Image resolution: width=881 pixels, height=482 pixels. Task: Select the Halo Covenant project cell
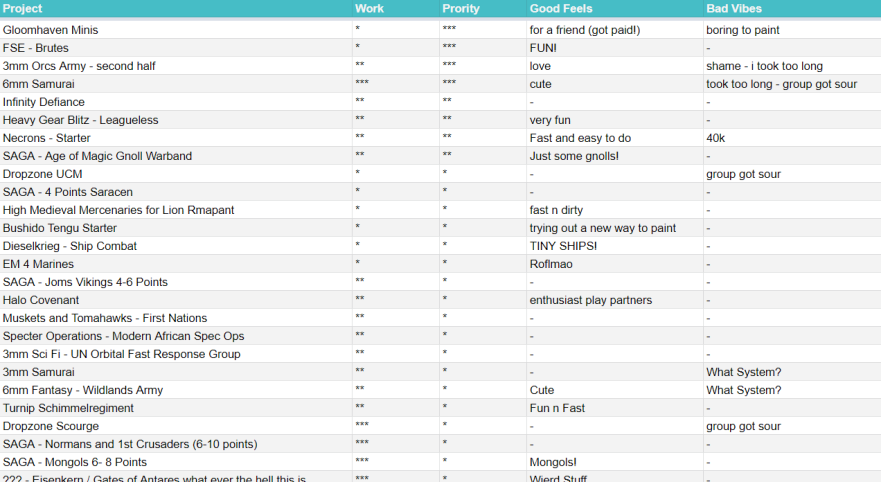[x=41, y=300]
